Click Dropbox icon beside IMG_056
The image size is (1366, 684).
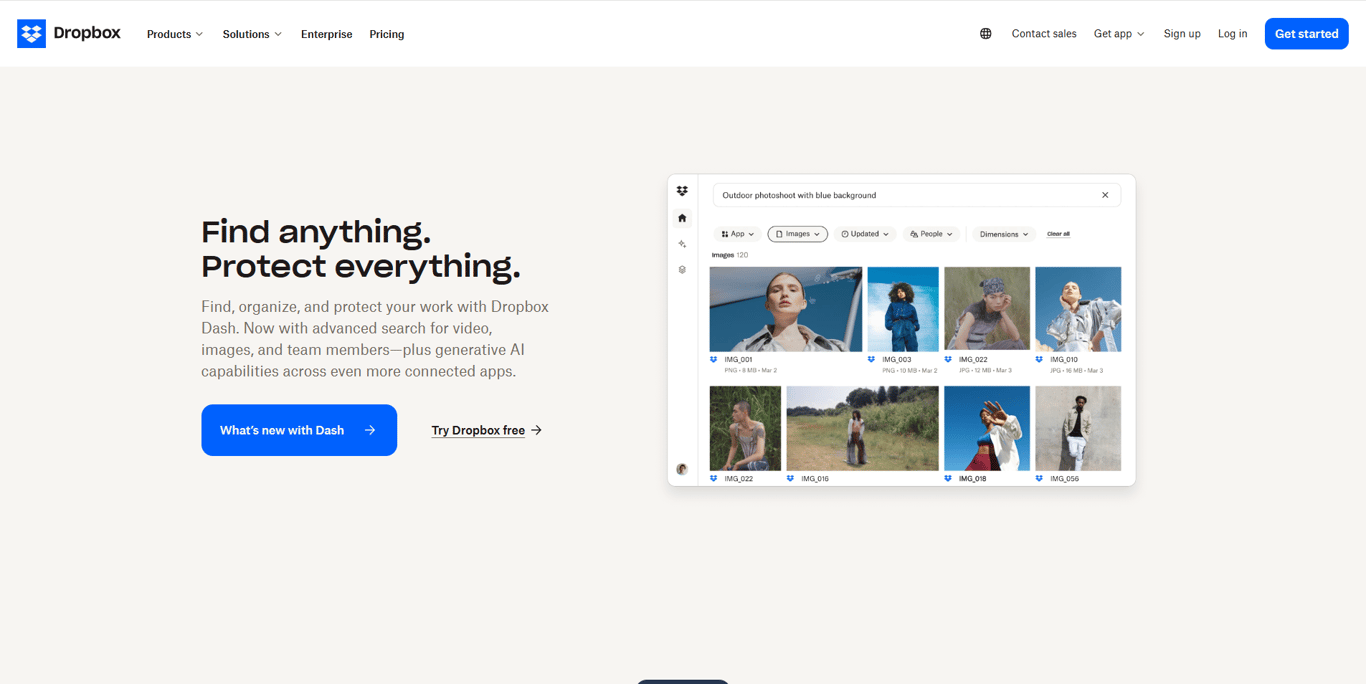click(1040, 479)
